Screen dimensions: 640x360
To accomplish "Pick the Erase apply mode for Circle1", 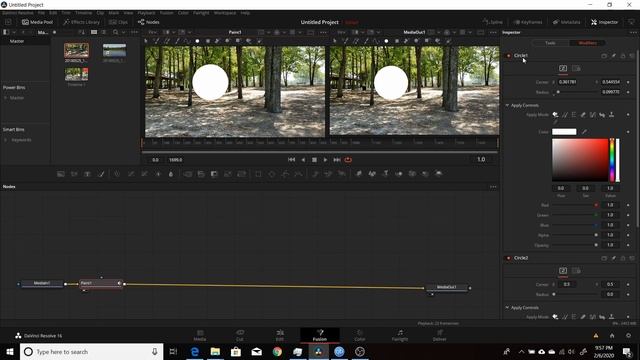I will pyautogui.click(x=583, y=115).
